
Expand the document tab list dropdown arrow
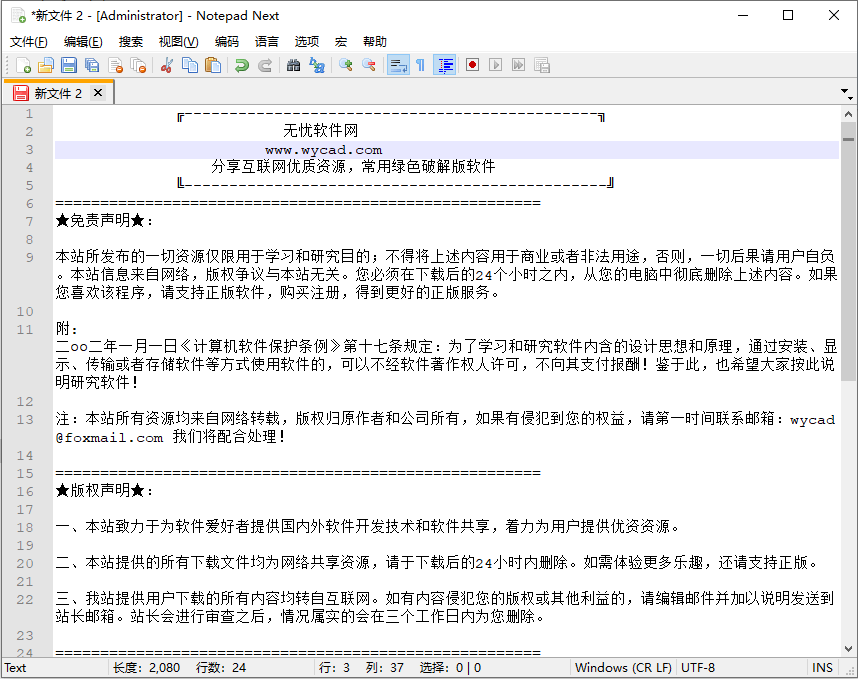pyautogui.click(x=845, y=91)
